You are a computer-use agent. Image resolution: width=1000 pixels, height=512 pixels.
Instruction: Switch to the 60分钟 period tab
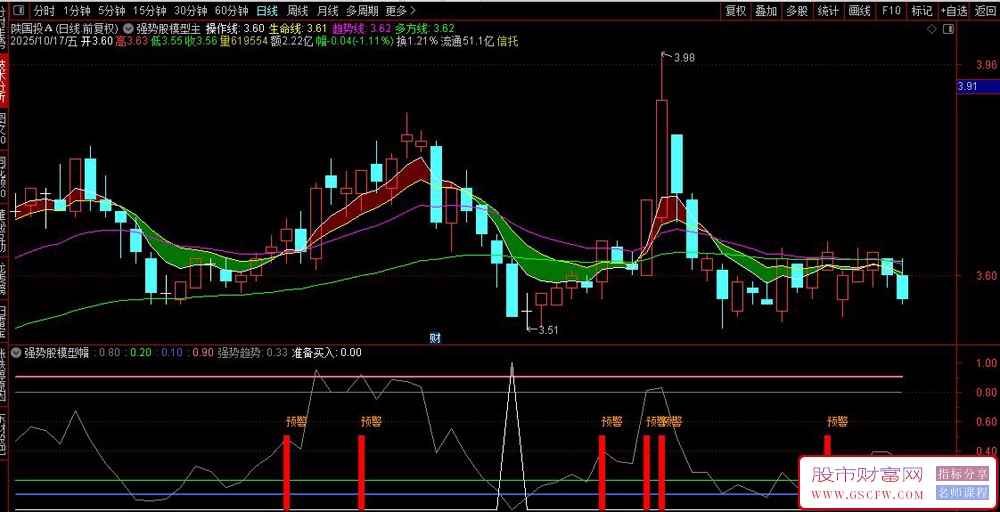(x=231, y=11)
